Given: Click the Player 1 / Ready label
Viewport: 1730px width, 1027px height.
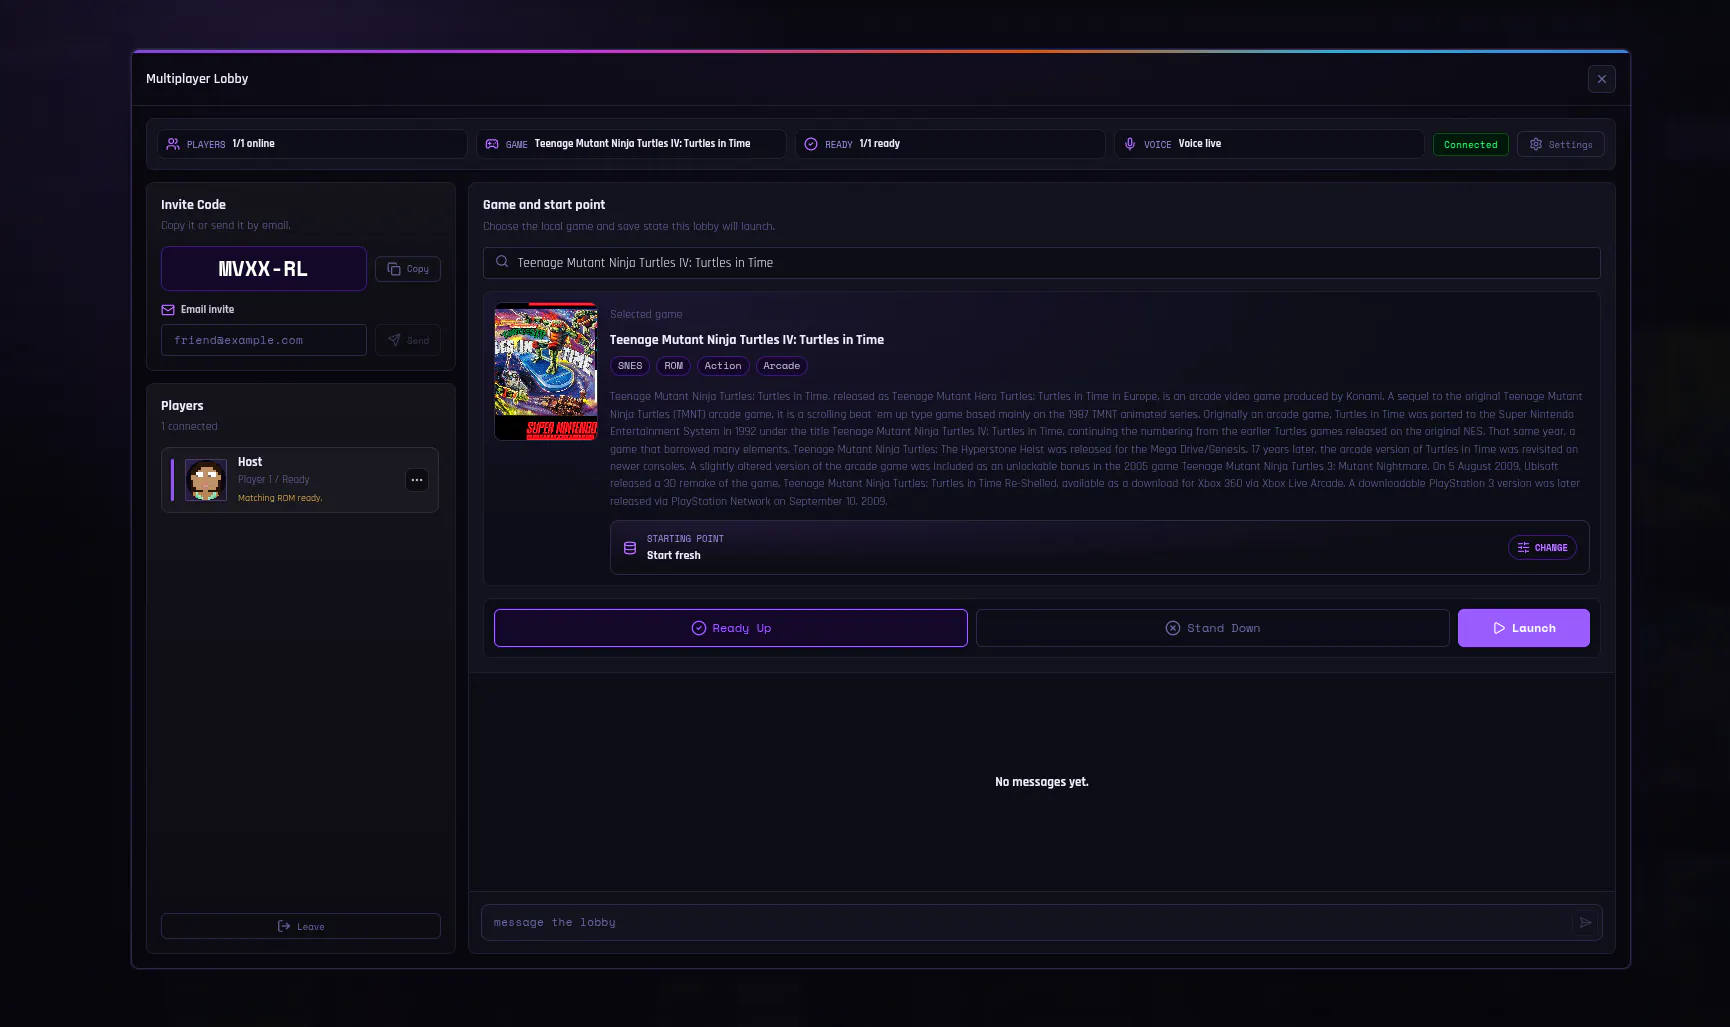Looking at the screenshot, I should point(274,480).
